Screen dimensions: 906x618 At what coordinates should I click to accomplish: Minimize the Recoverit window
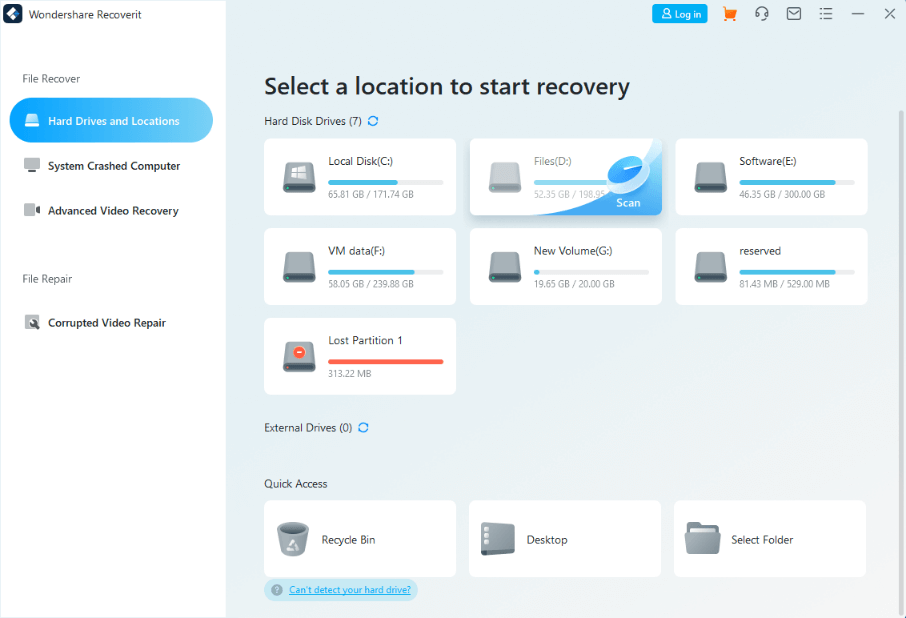point(858,14)
